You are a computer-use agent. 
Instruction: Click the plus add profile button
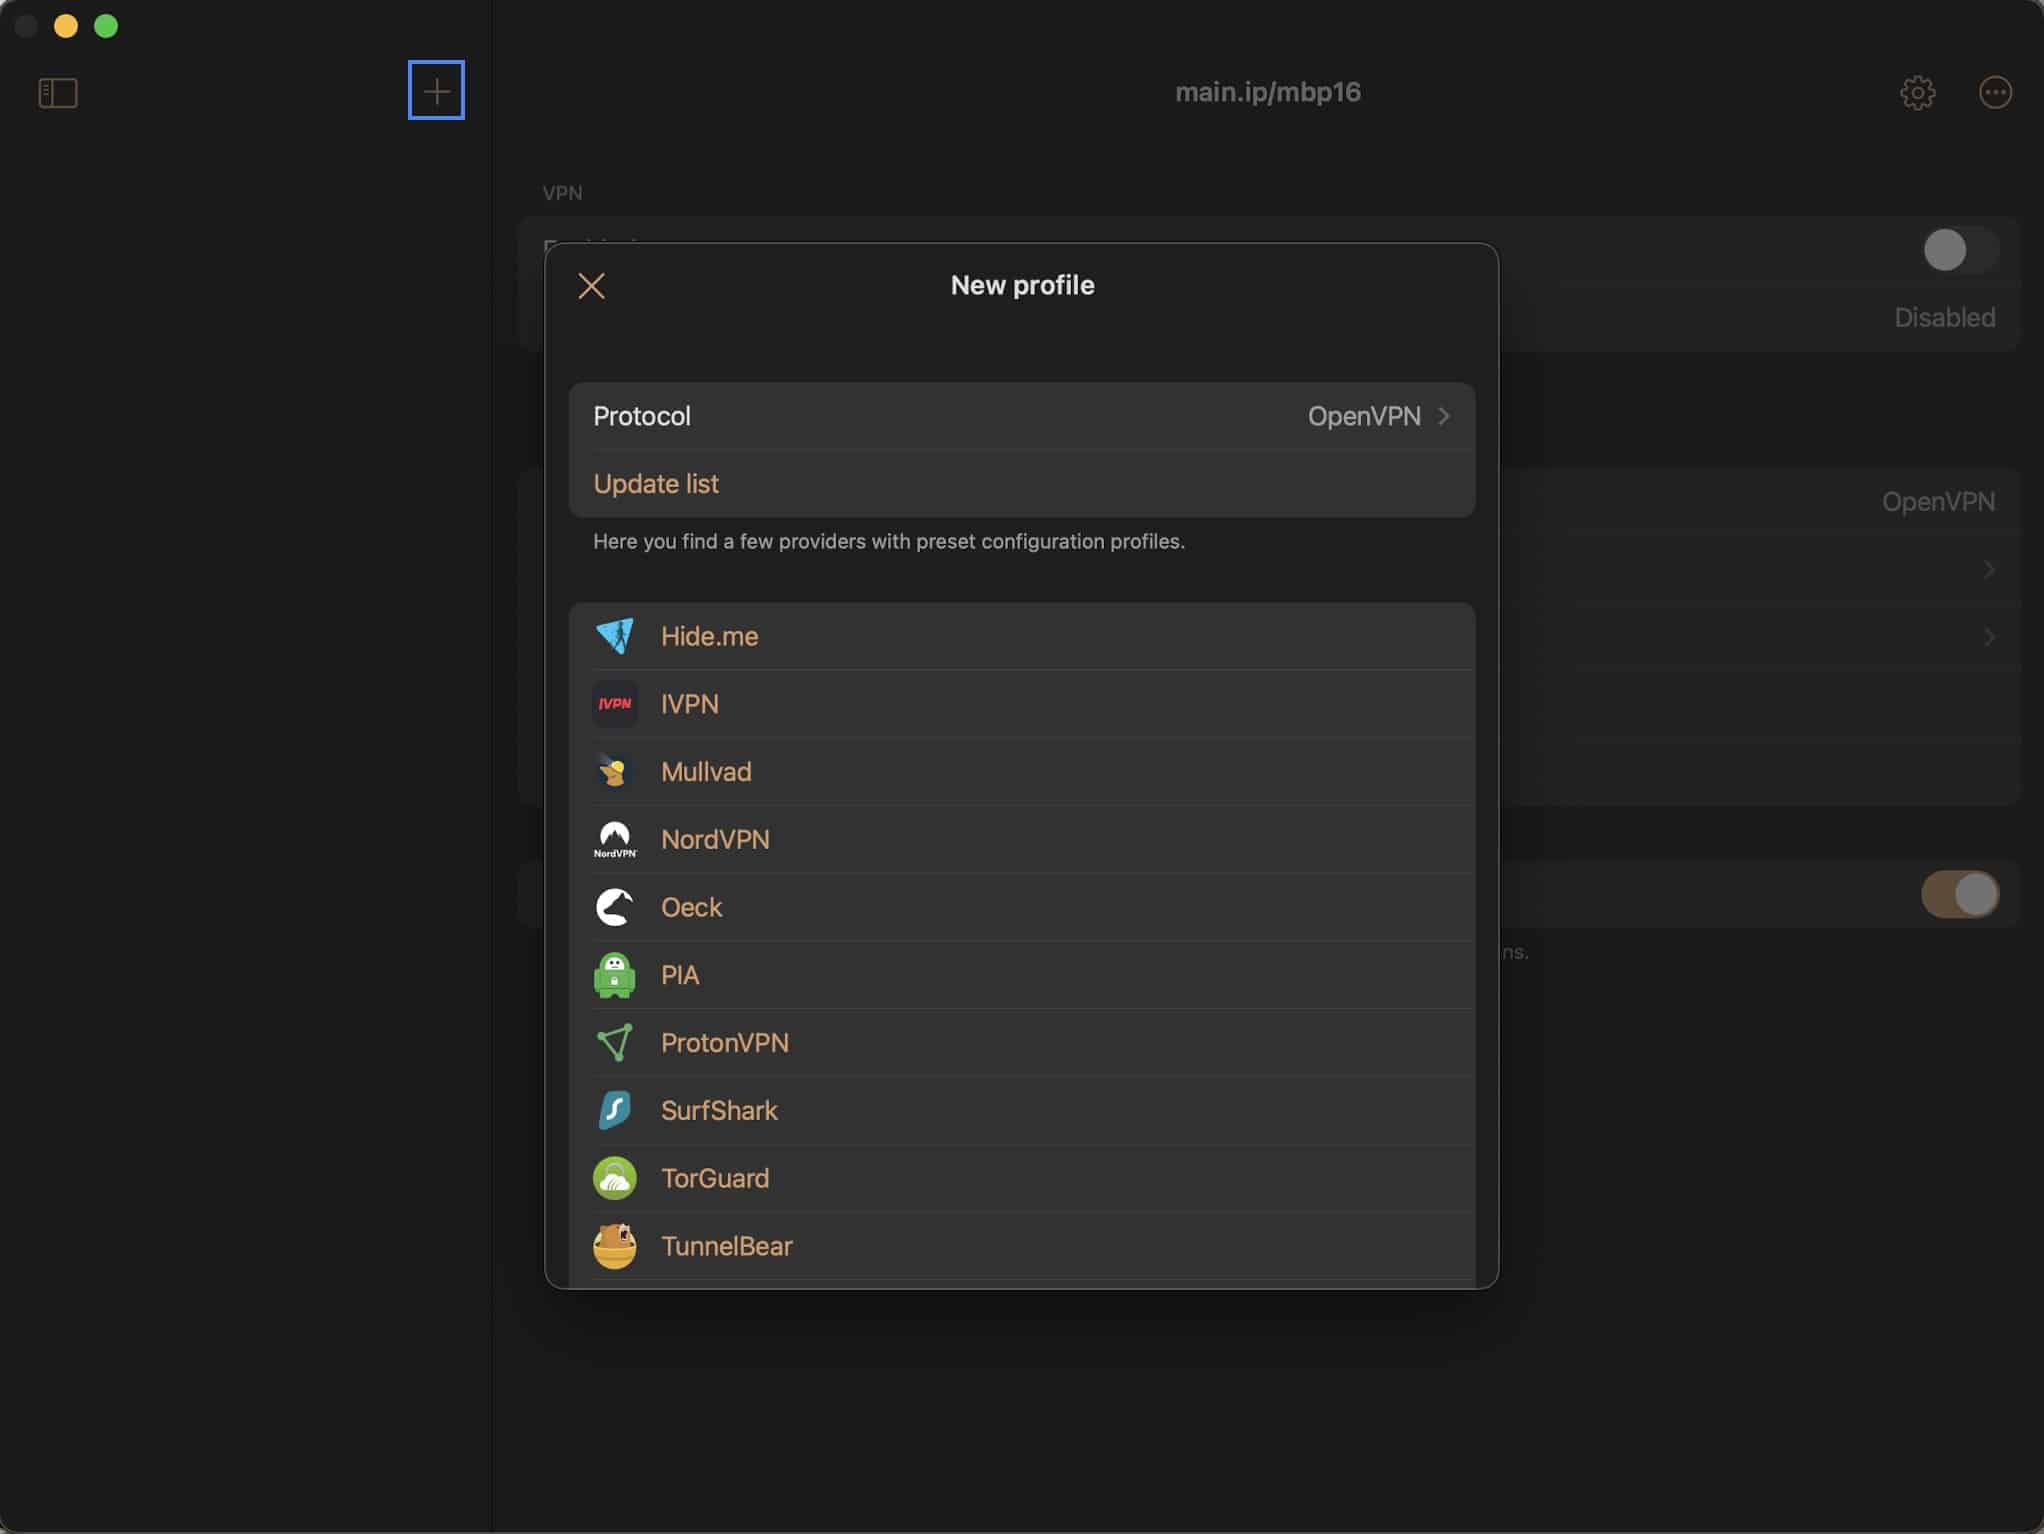click(x=436, y=91)
